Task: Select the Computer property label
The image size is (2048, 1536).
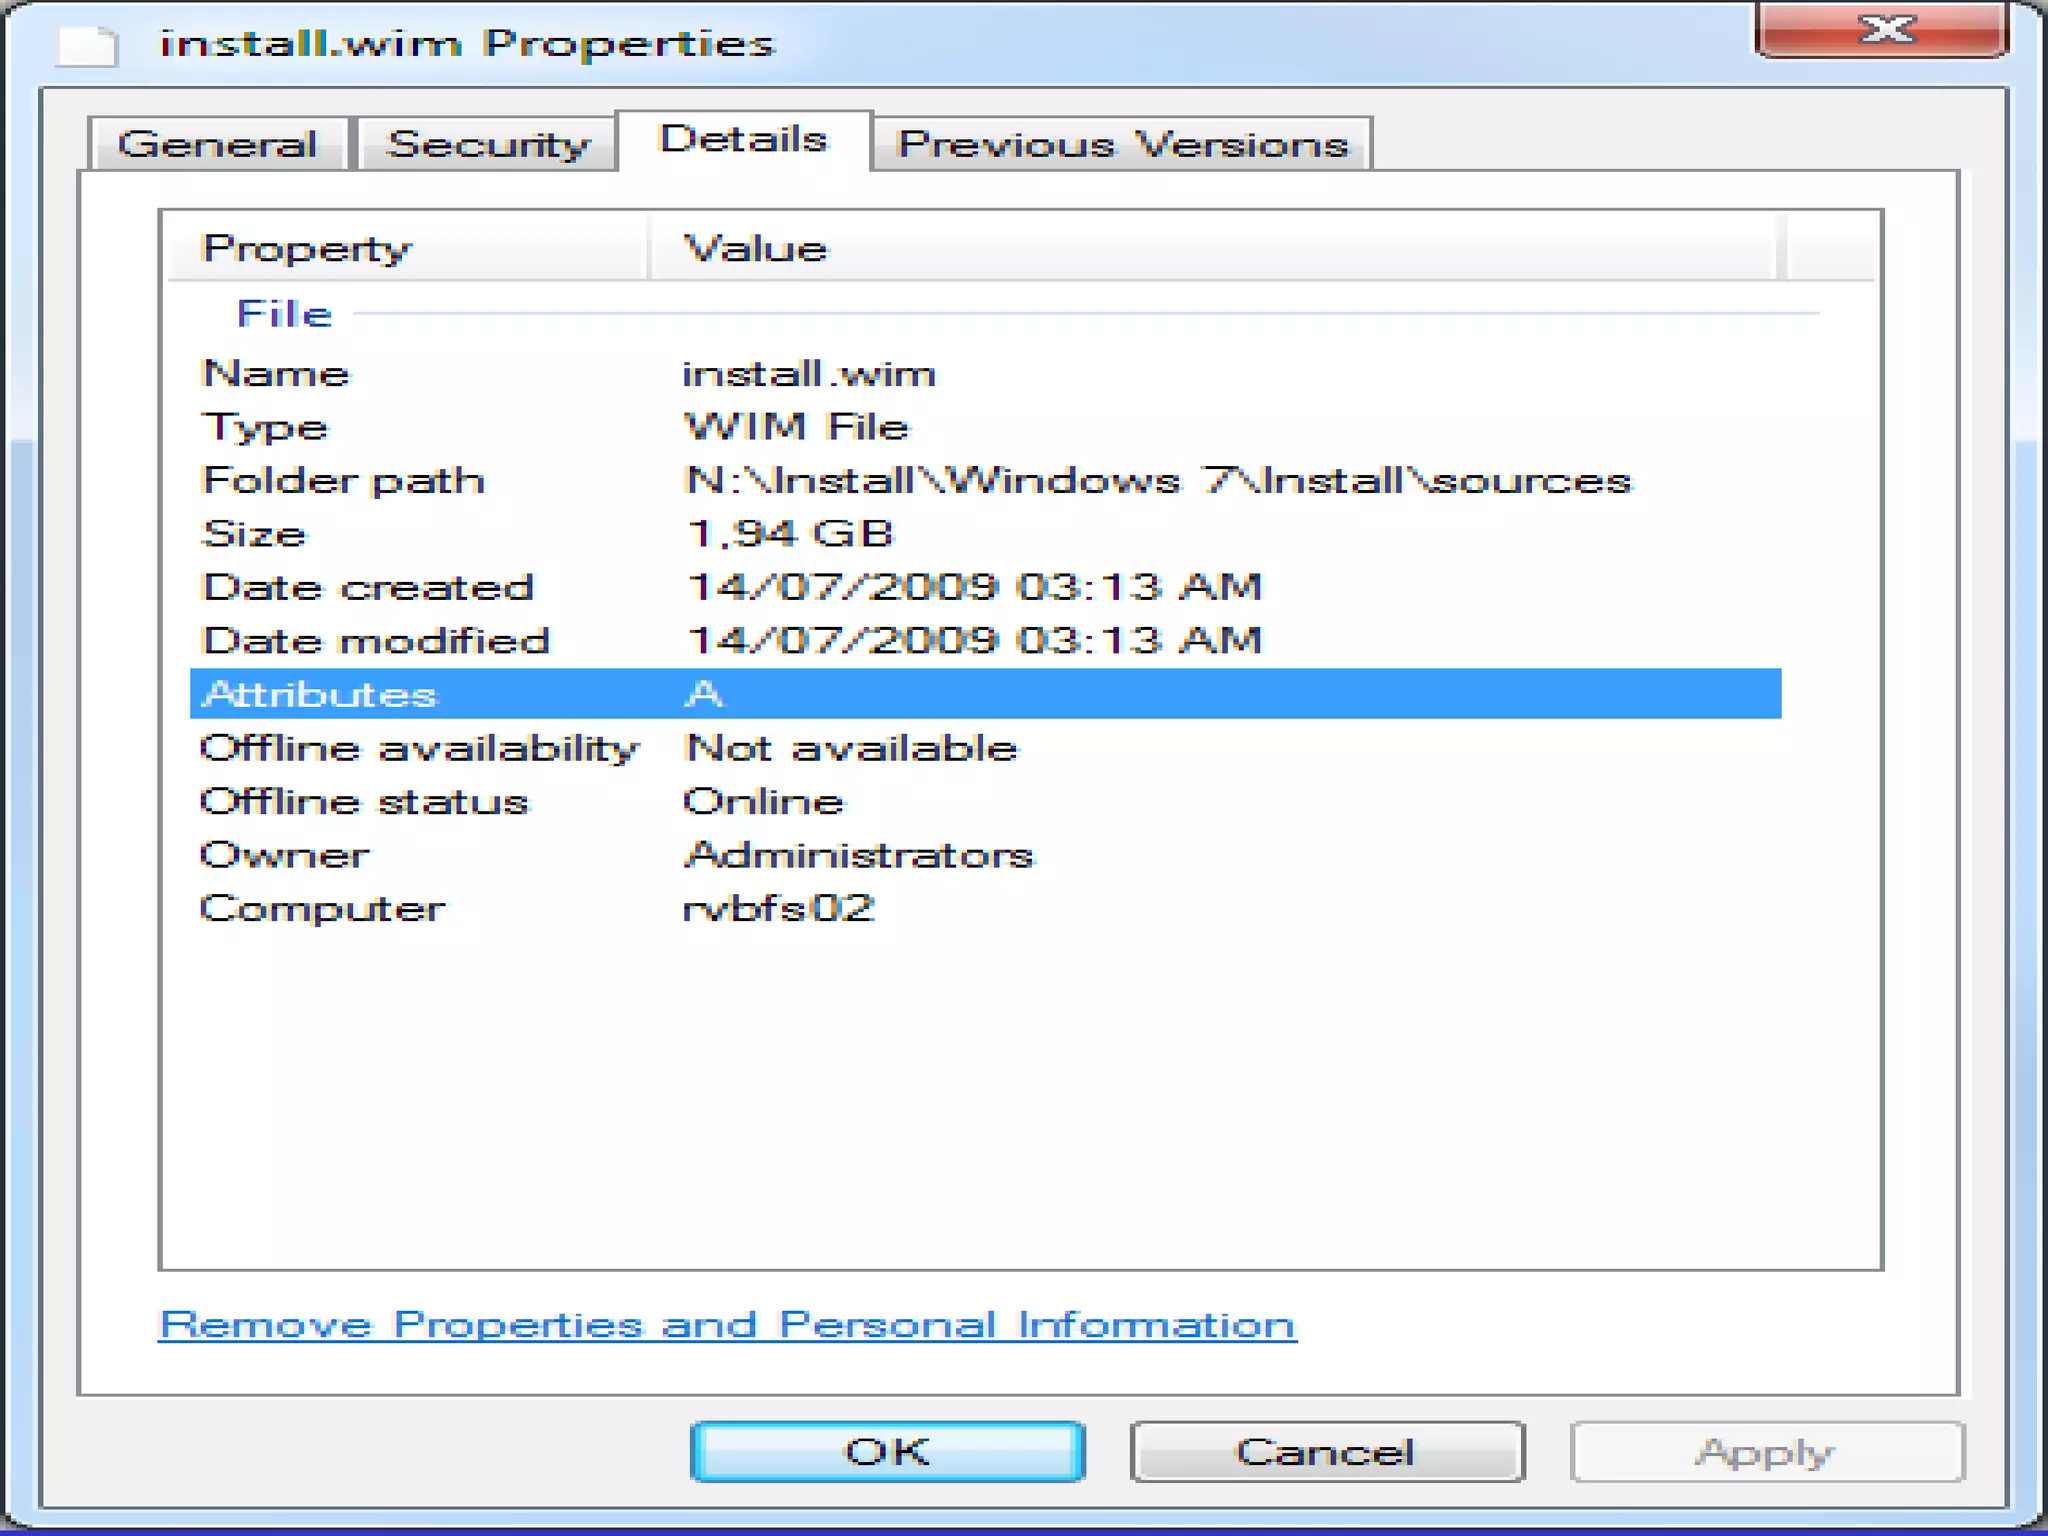Action: pos(322,909)
